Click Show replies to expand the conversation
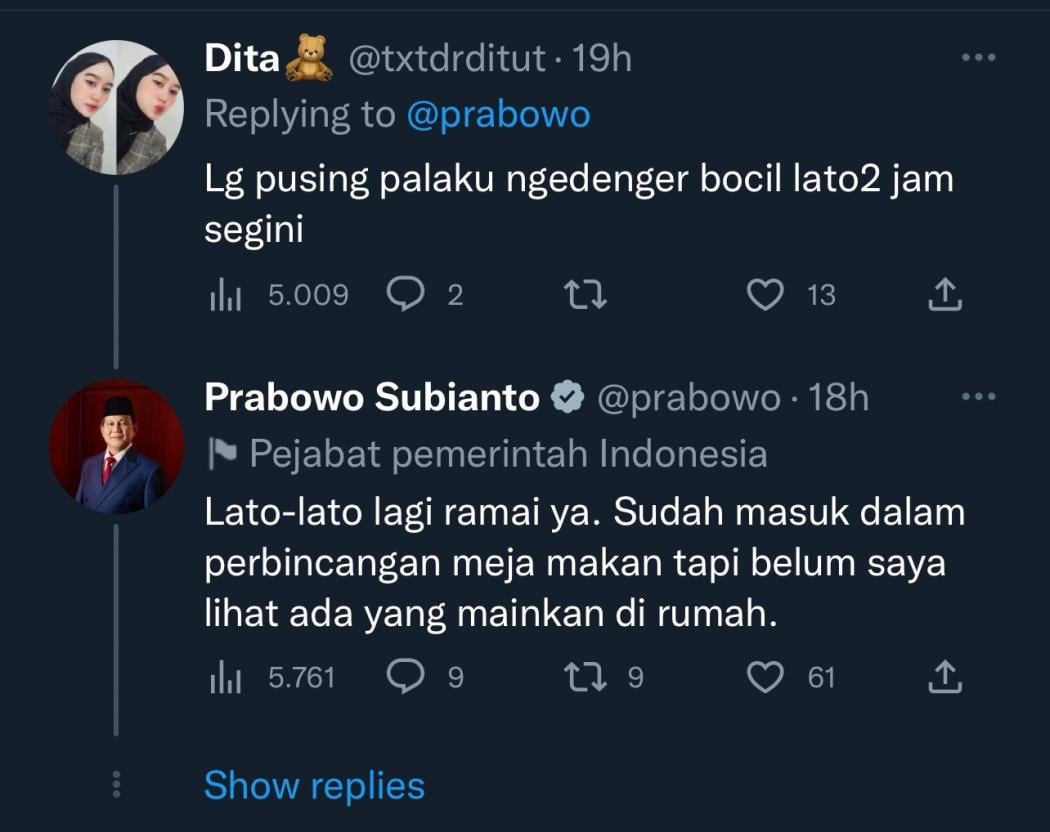This screenshot has height=832, width=1050. pyautogui.click(x=313, y=786)
